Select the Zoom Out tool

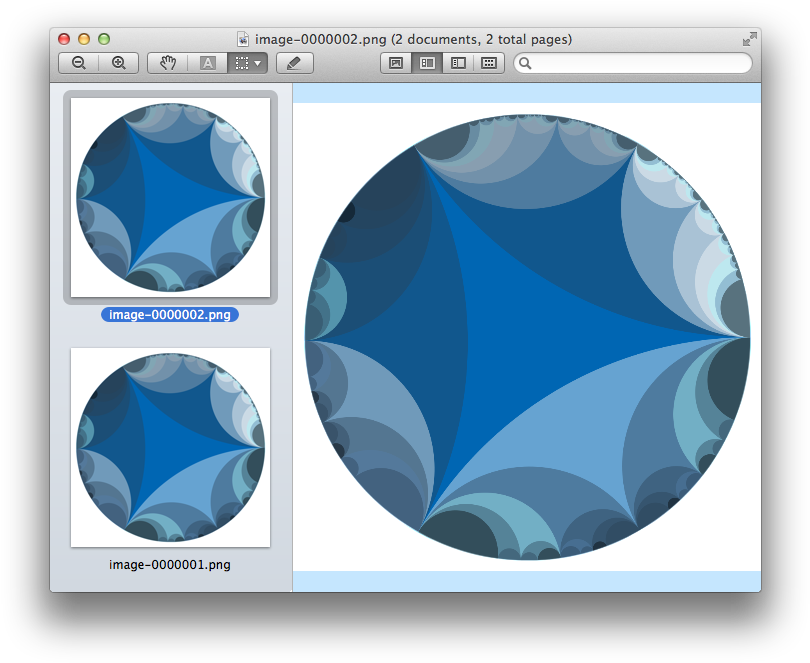78,62
